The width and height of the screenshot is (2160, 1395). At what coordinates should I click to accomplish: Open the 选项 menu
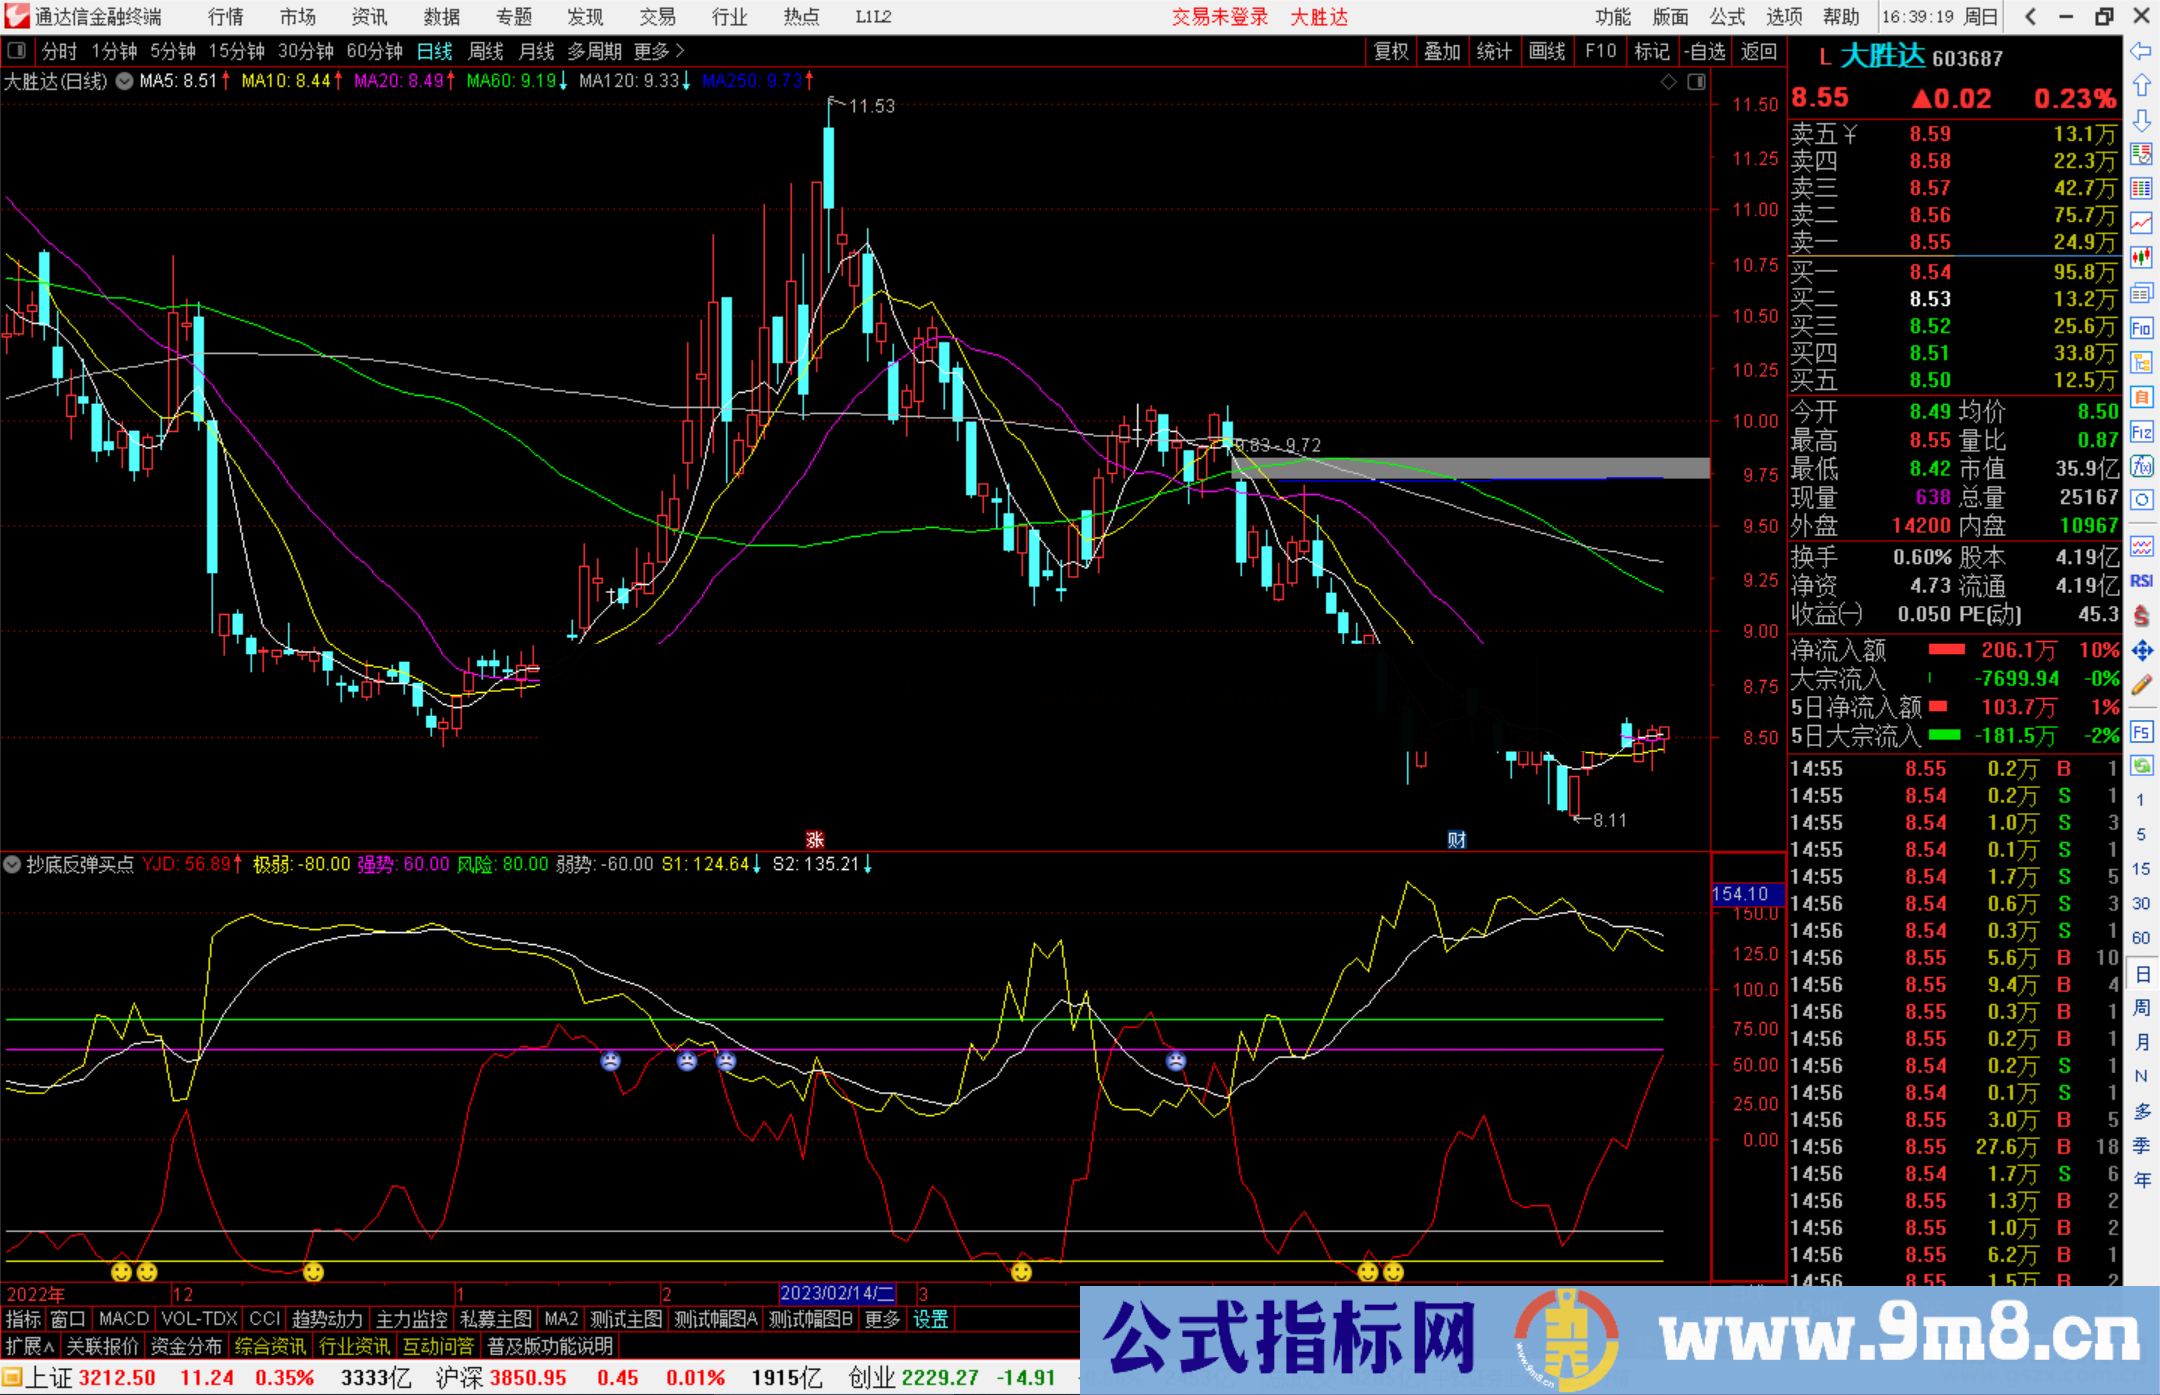coord(1784,16)
